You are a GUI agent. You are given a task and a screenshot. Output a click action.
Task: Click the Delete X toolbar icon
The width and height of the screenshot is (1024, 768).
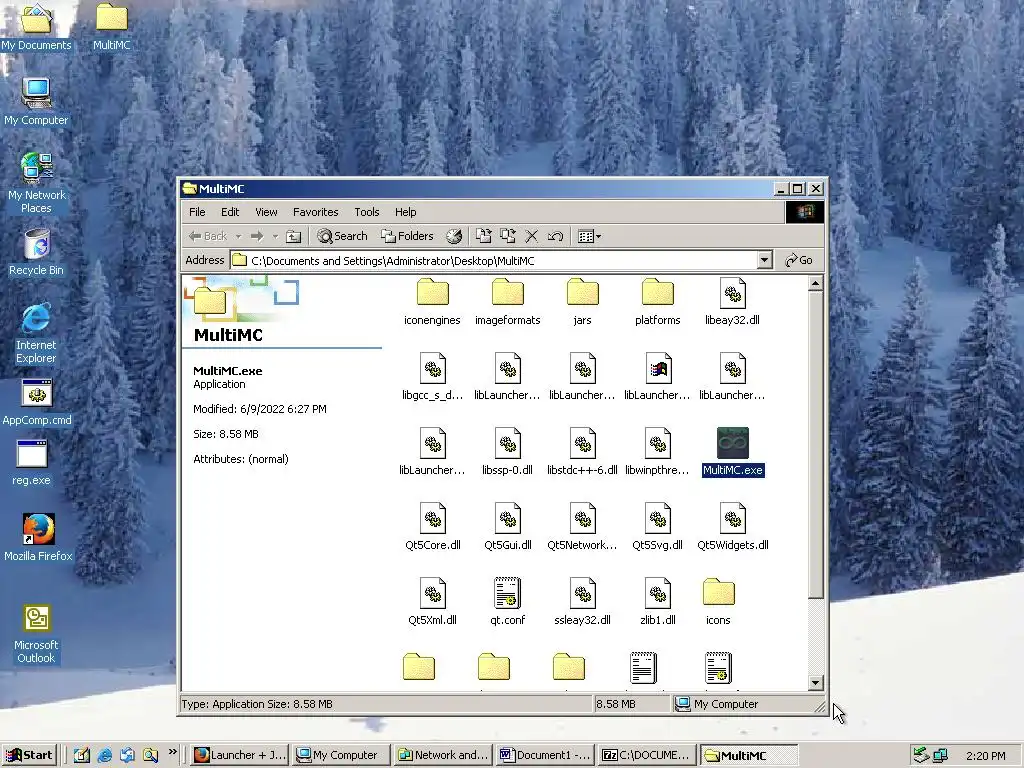pyautogui.click(x=532, y=236)
